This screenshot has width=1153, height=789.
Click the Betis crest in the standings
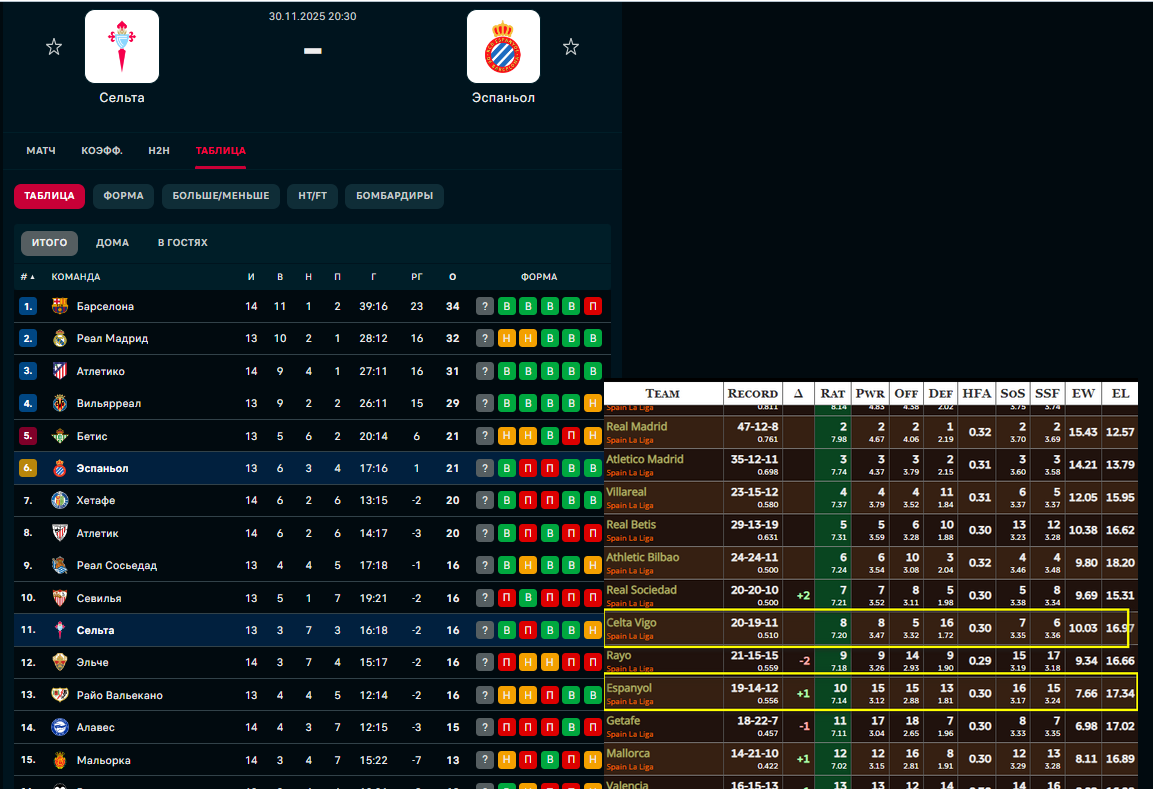60,436
